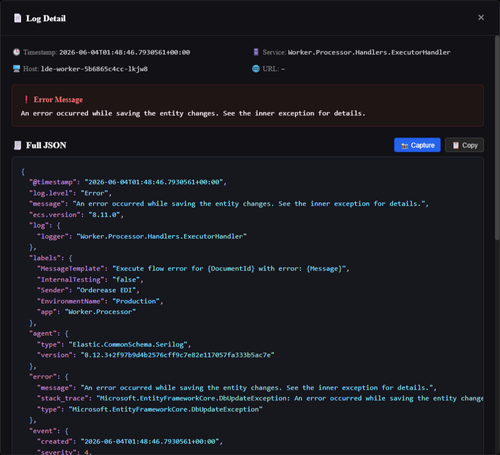The height and width of the screenshot is (455, 500).
Task: Click the top-level "message" JSON line
Action: click(229, 204)
